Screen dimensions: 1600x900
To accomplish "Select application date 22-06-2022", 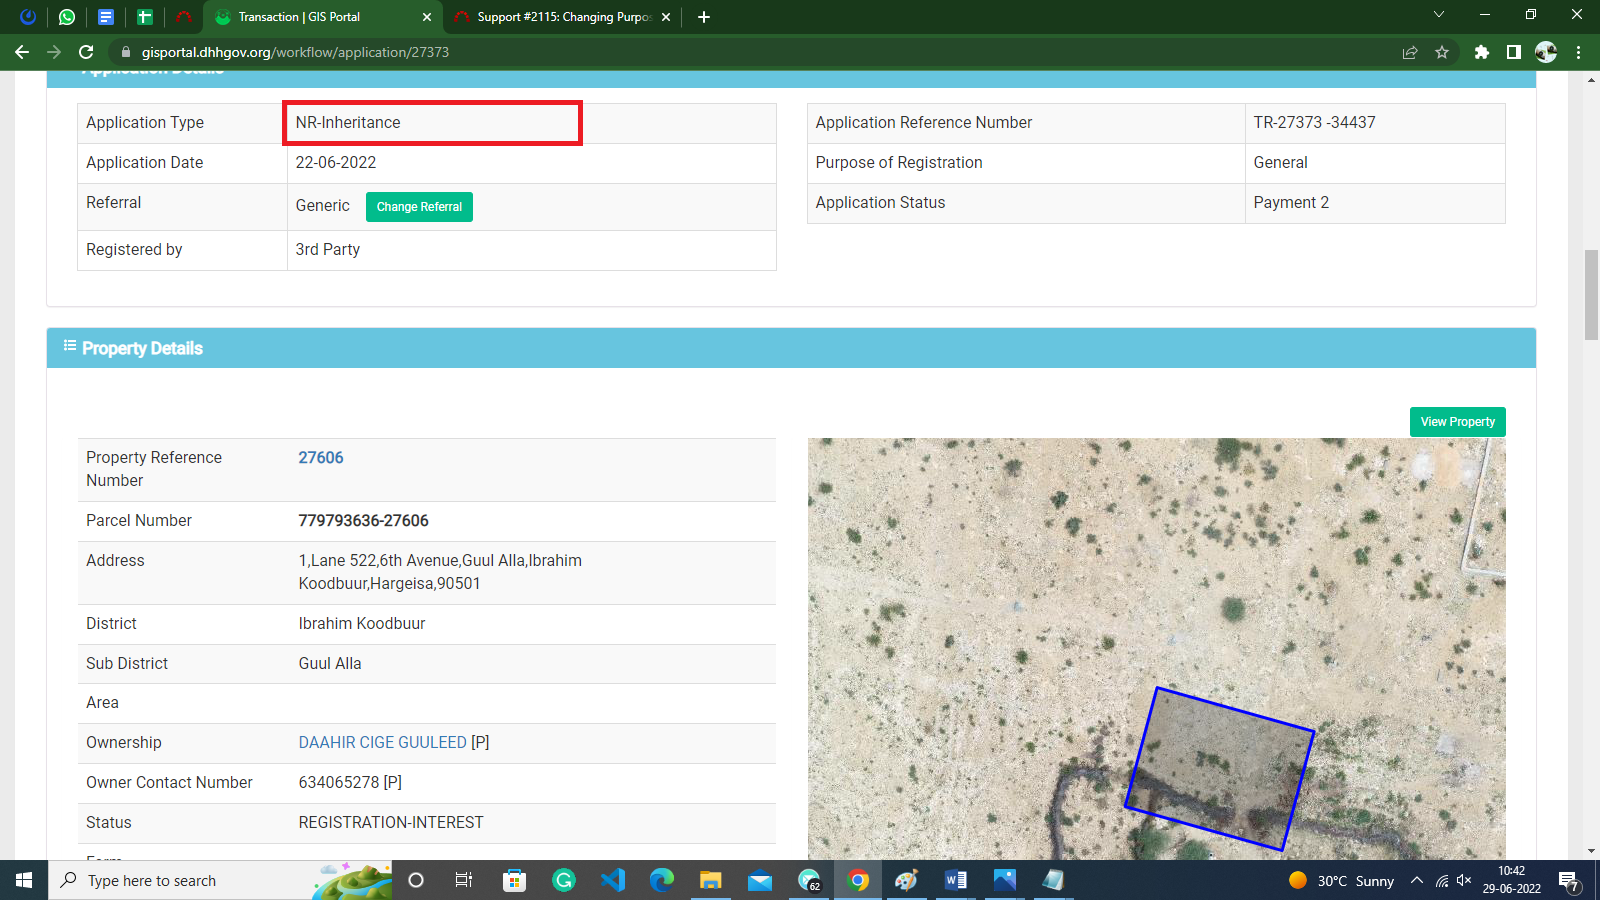I will [x=336, y=163].
